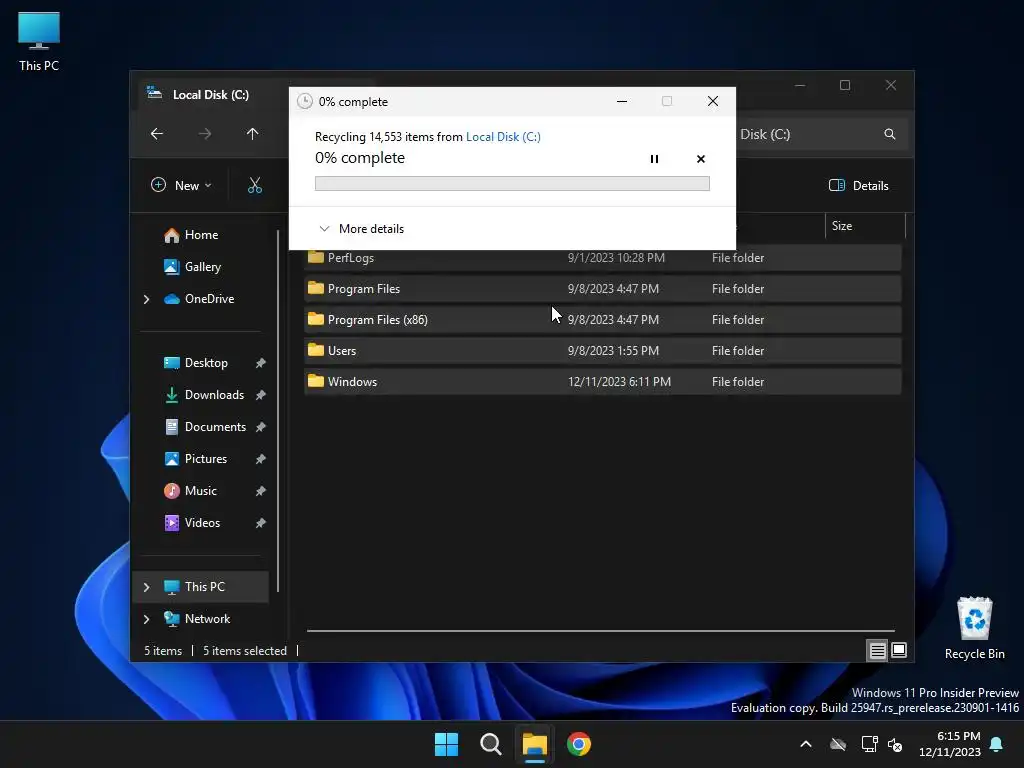Click the pin icon next to Music

[x=260, y=491]
